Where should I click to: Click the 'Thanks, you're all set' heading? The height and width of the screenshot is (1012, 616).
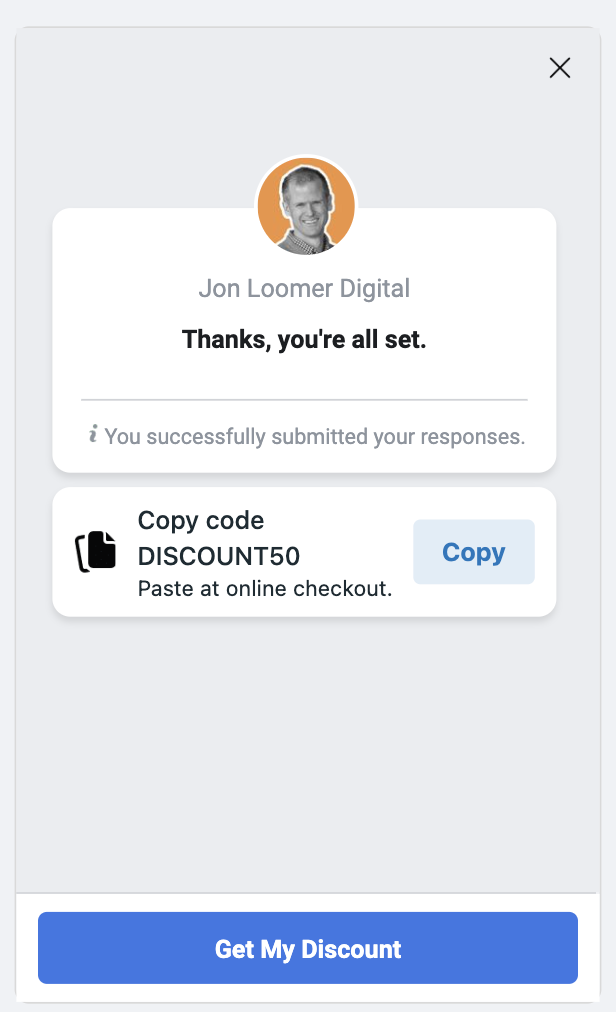(x=303, y=339)
